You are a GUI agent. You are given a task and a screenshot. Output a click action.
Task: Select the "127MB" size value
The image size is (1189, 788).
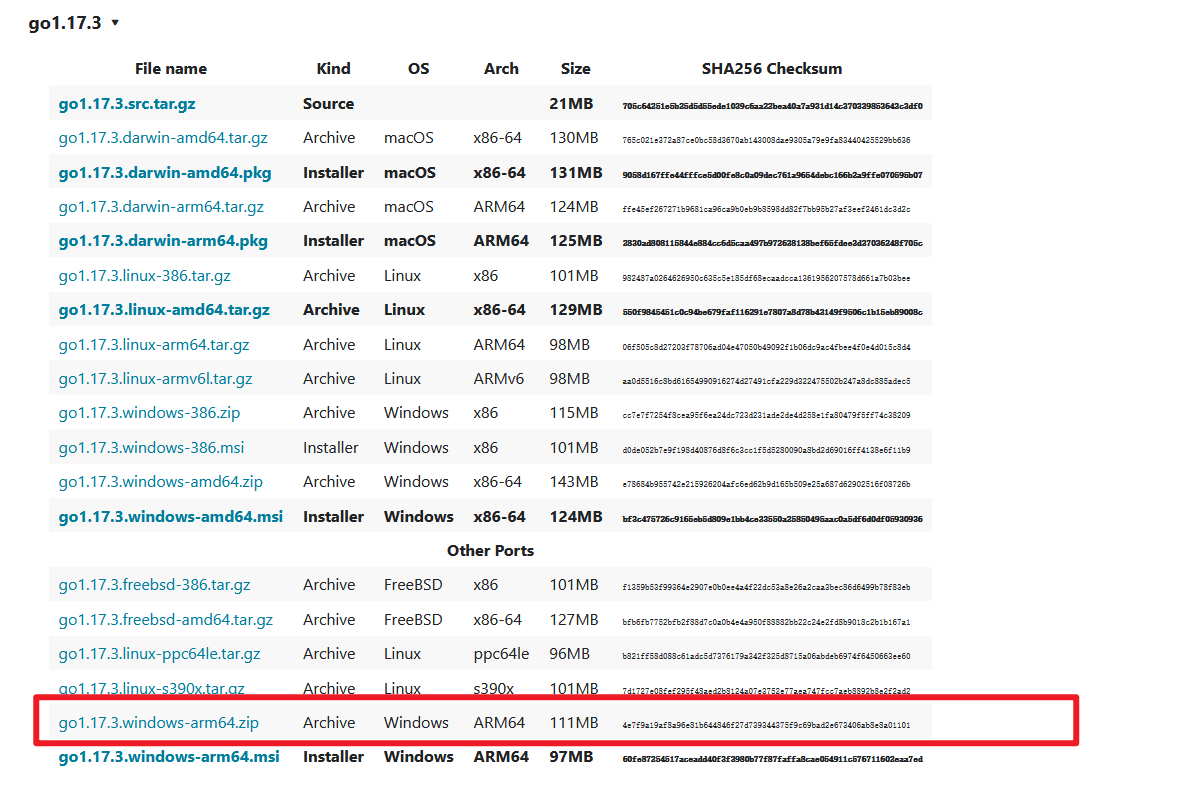574,620
